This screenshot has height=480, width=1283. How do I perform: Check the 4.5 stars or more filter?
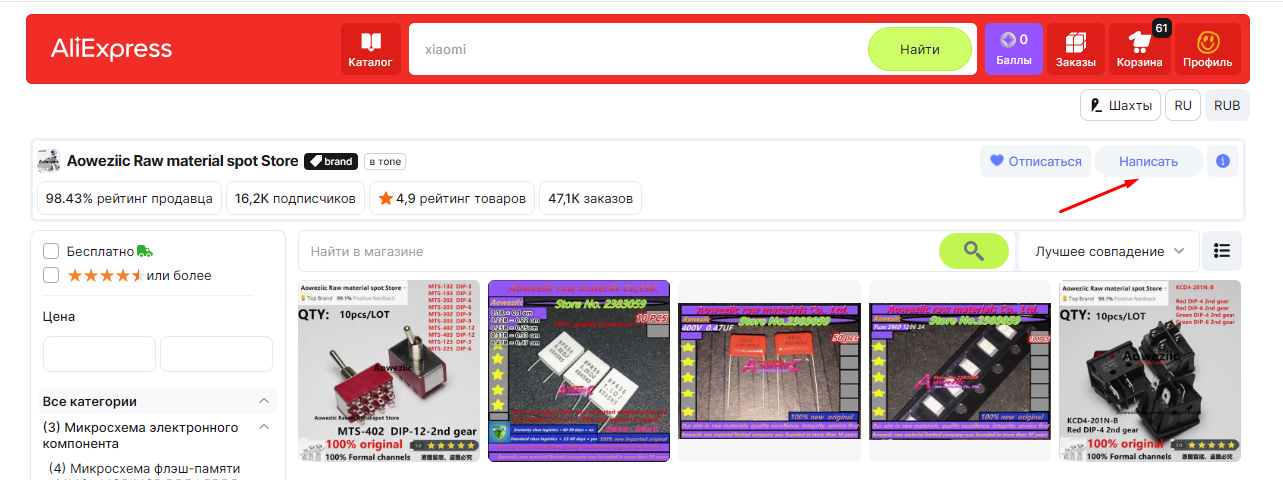[x=52, y=275]
